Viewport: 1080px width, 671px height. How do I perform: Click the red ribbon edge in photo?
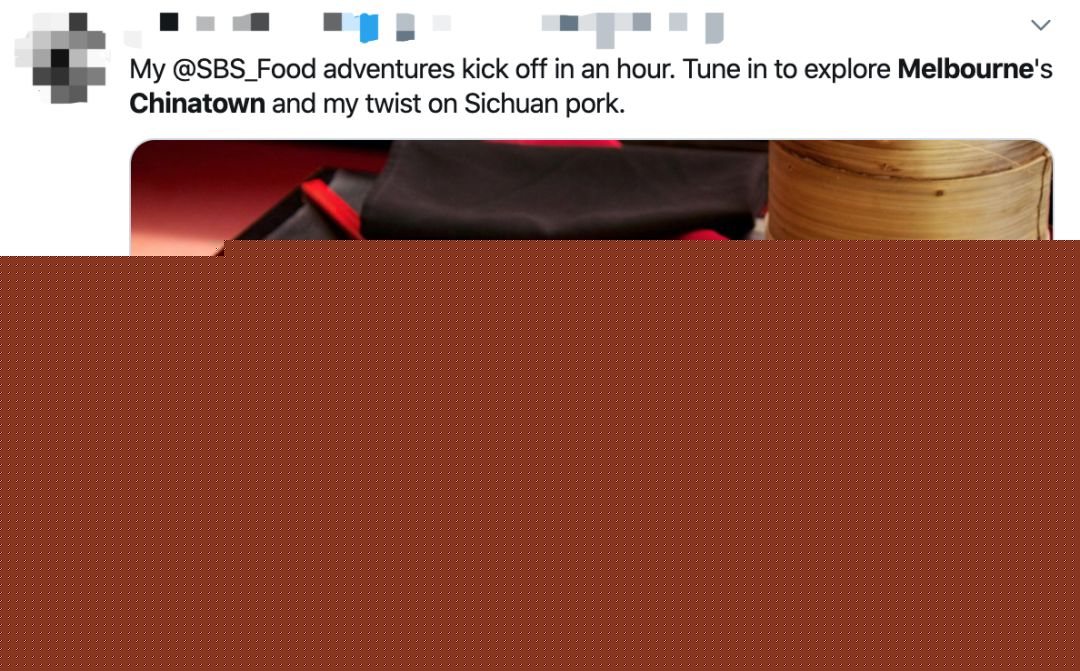point(332,205)
